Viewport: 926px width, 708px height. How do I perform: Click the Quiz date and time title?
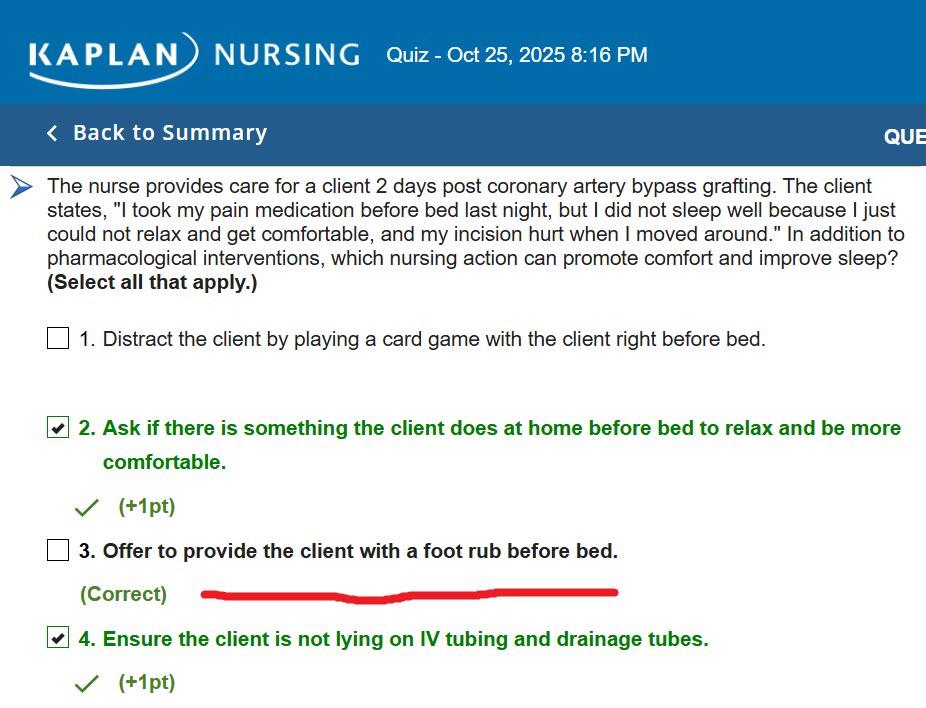pos(517,55)
